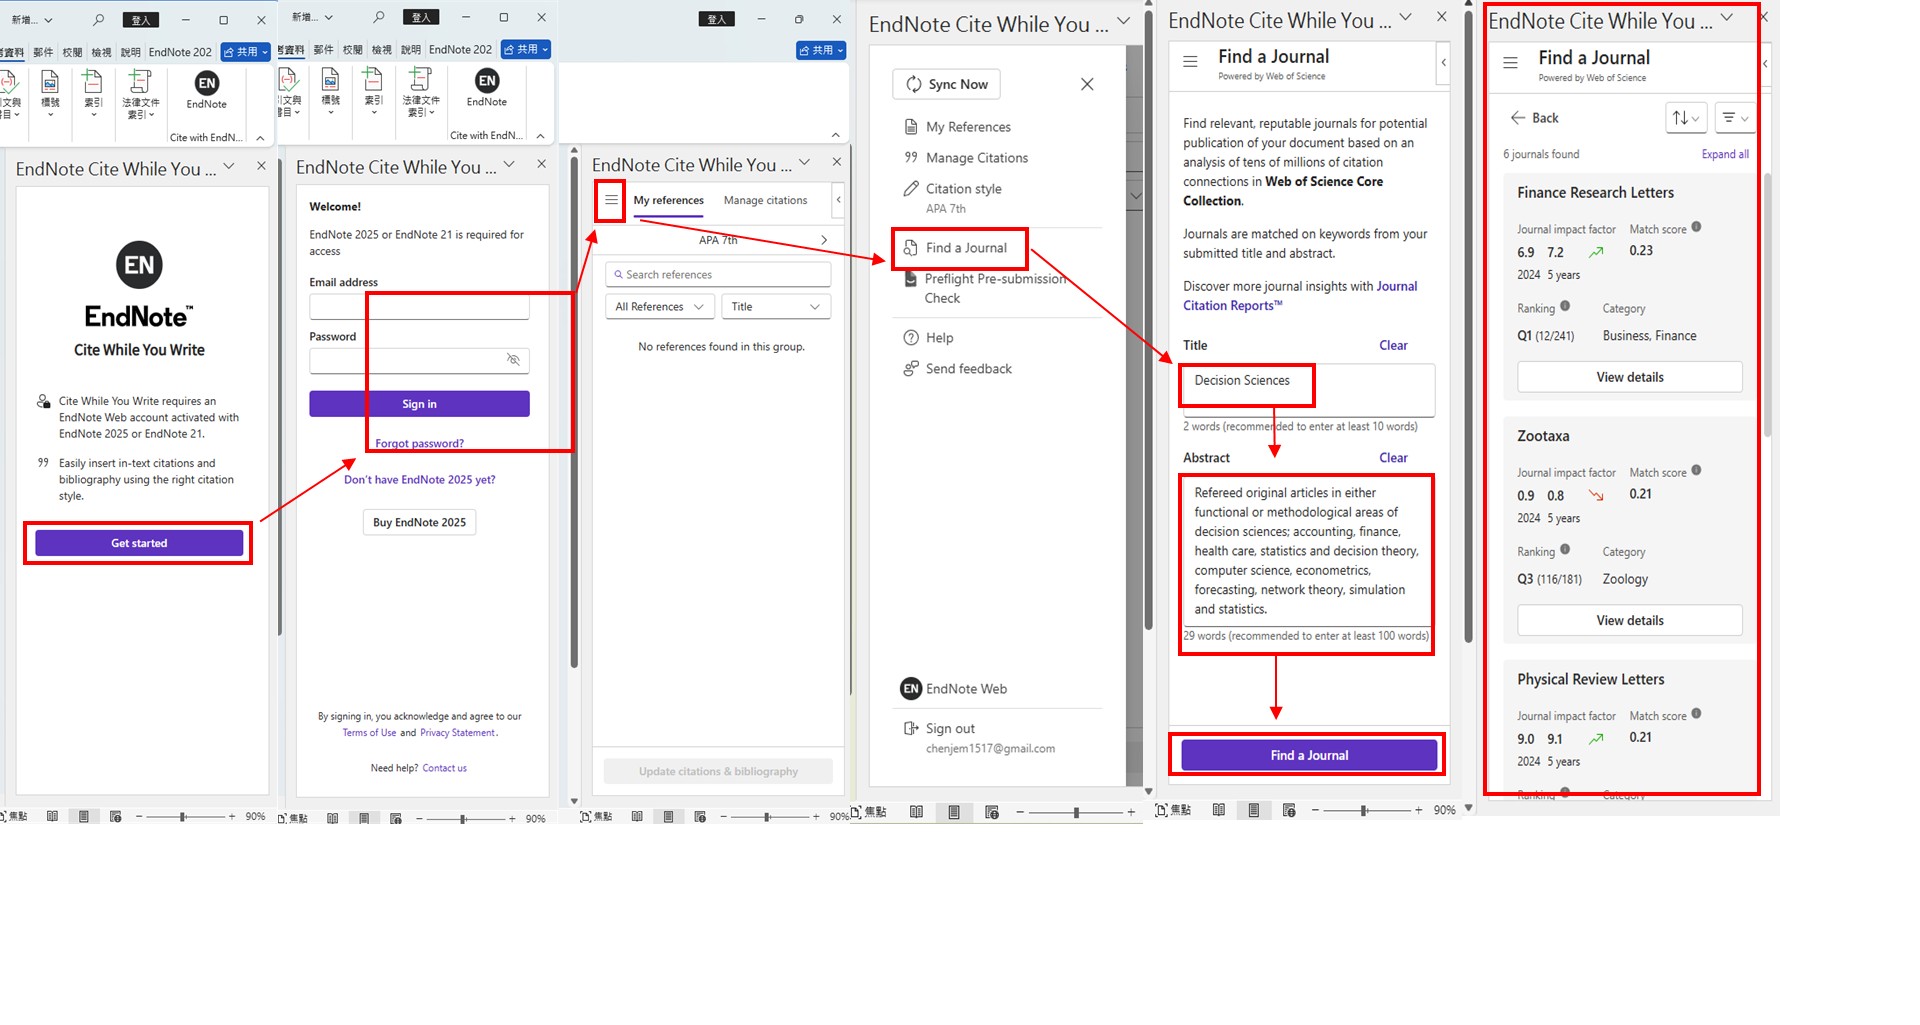
Task: Click info icon beside Finance Research Letters Match score
Action: pyautogui.click(x=1696, y=228)
